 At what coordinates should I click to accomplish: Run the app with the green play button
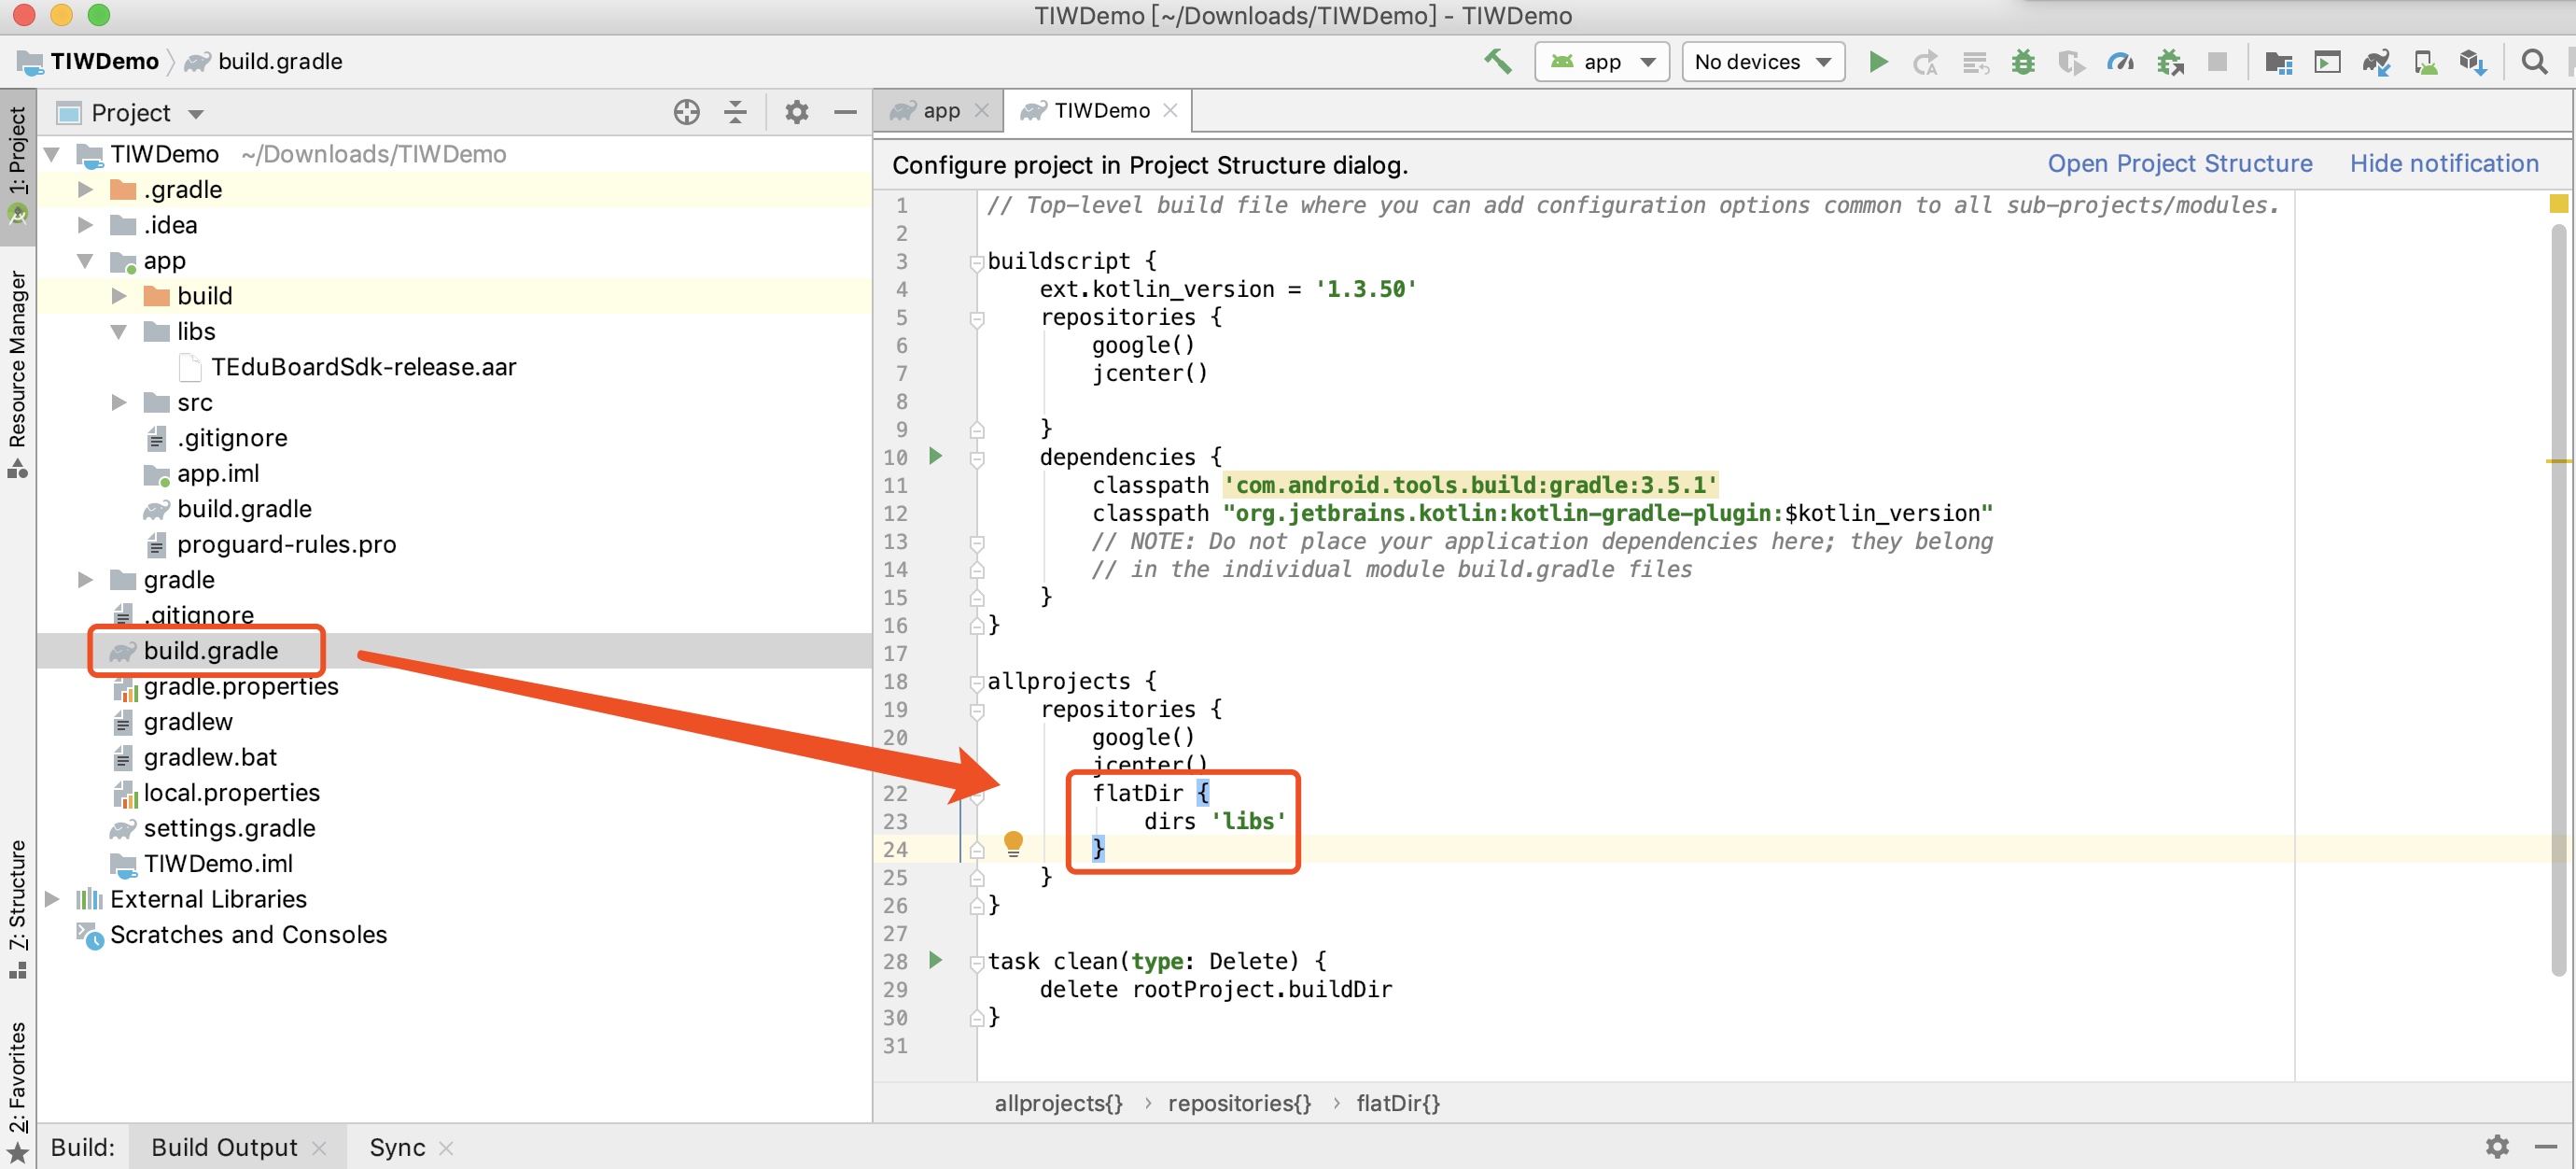1878,62
